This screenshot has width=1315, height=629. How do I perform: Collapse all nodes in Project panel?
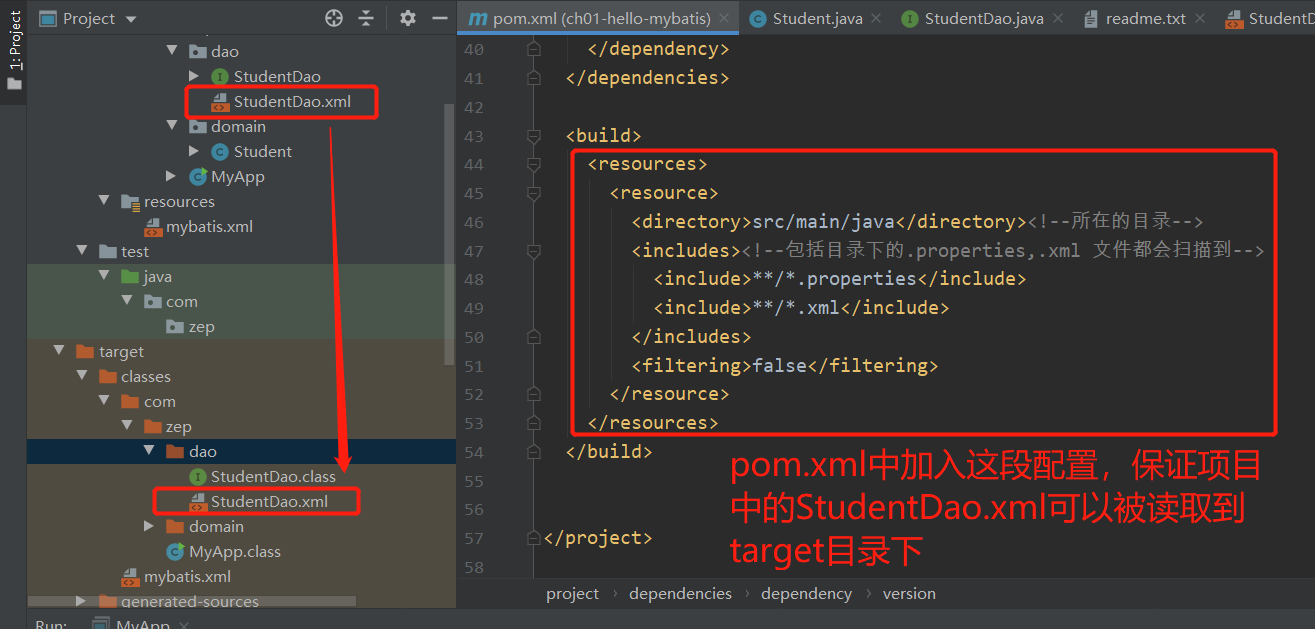click(366, 18)
